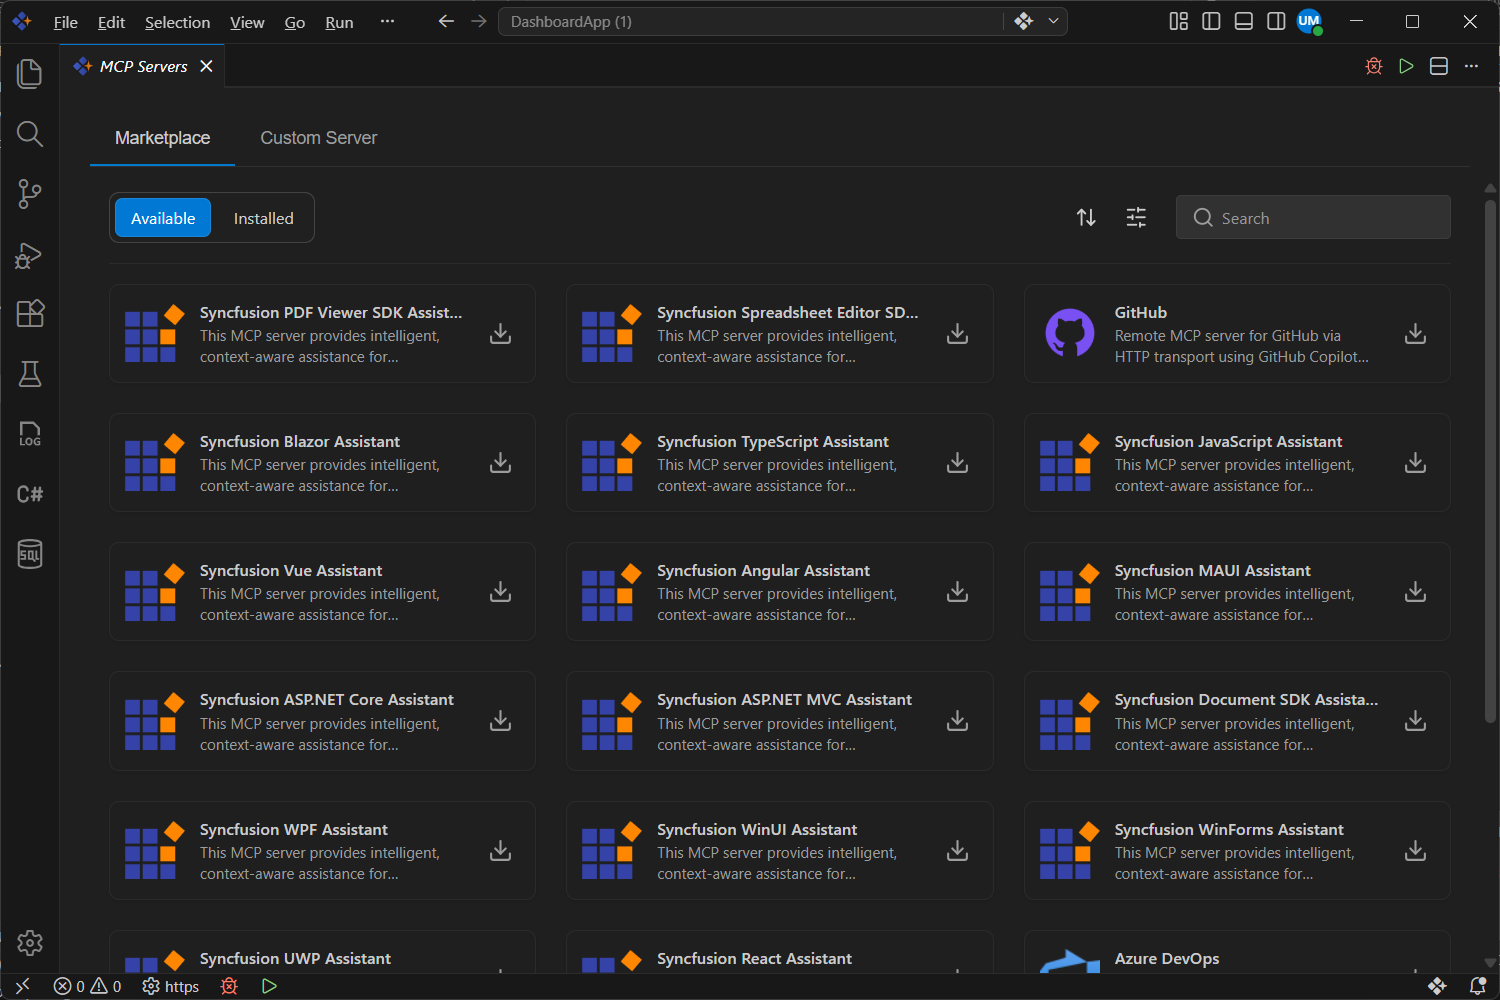Open the Manage settings gear
This screenshot has width=1500, height=1000.
(30, 943)
